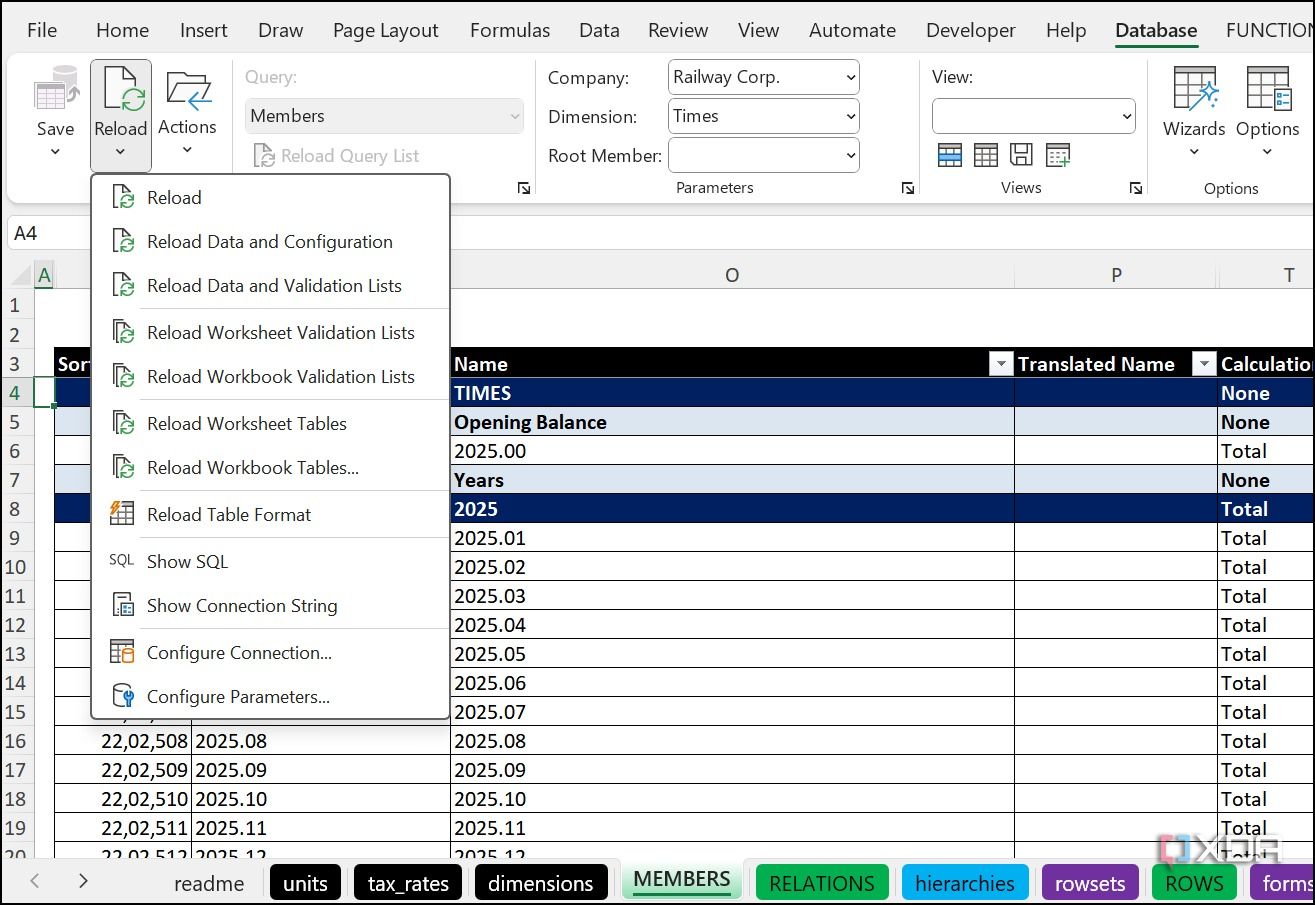Choose Reload Worksheet Validation Lists
The height and width of the screenshot is (905, 1315).
270,332
